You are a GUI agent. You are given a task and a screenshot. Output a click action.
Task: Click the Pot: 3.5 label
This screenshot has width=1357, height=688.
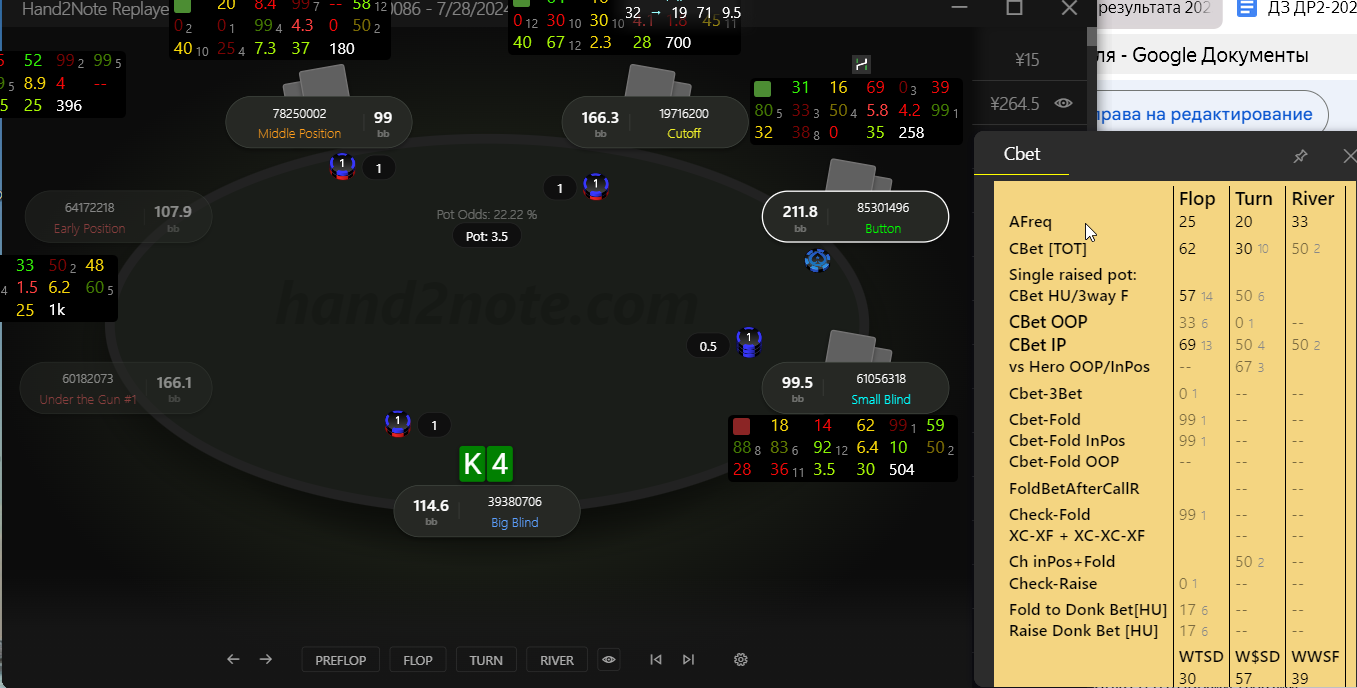pos(487,237)
